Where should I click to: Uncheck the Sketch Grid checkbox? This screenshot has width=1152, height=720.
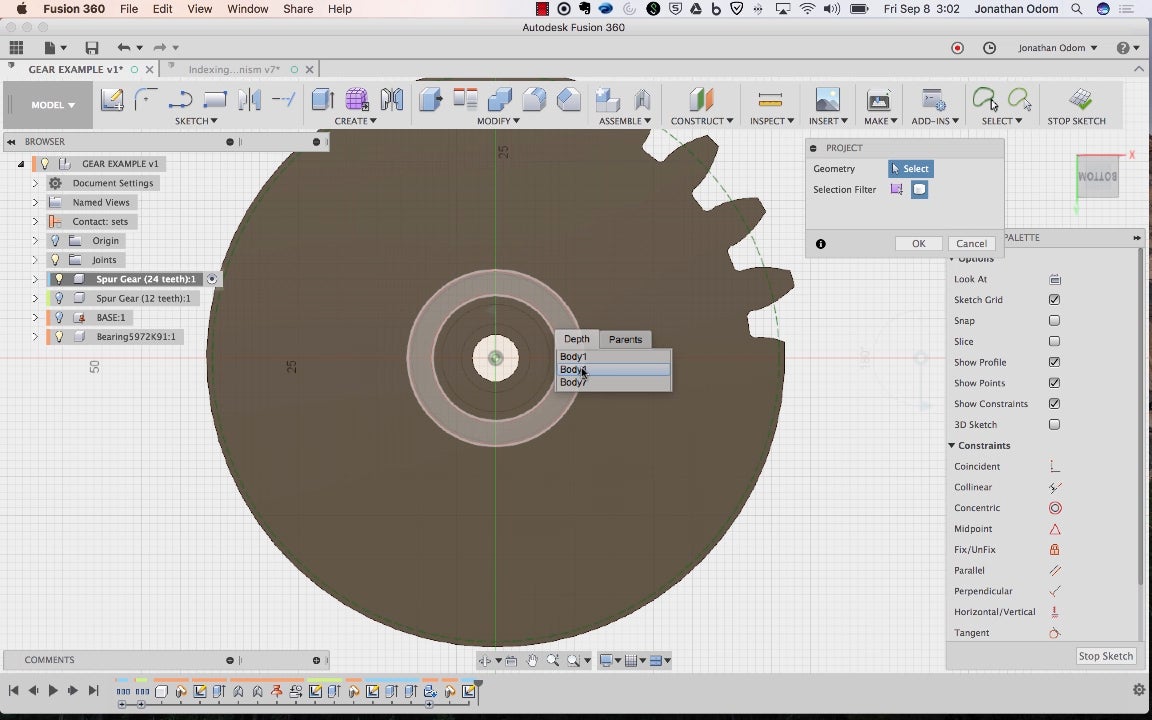click(1054, 300)
